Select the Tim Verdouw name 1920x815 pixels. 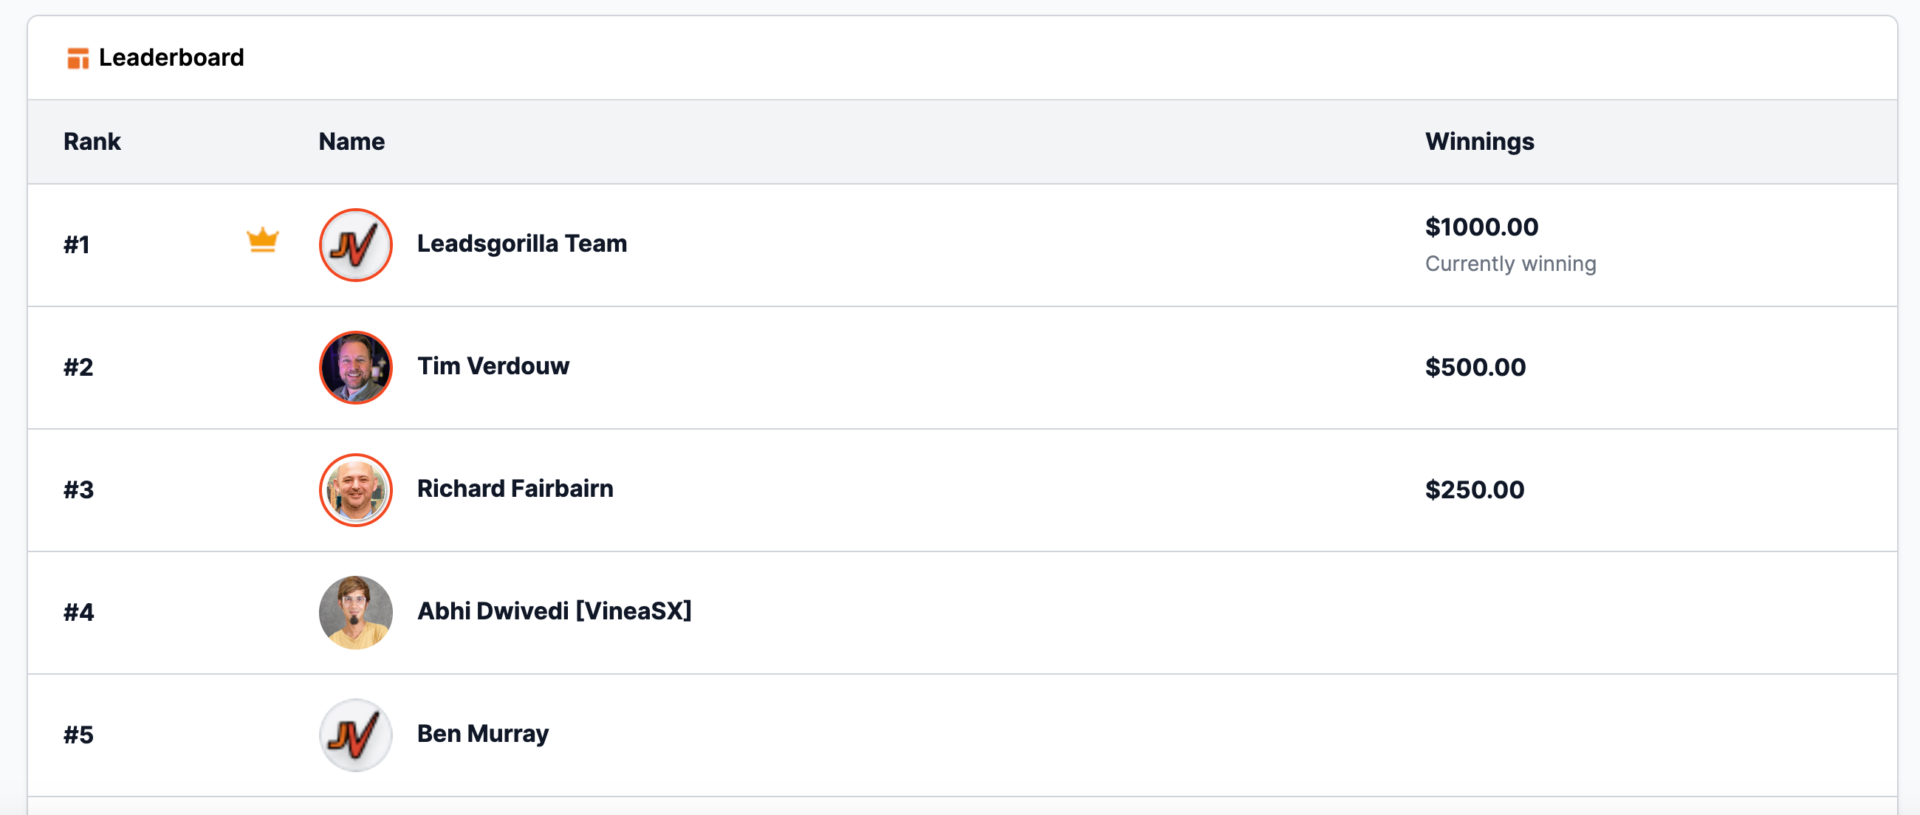493,366
